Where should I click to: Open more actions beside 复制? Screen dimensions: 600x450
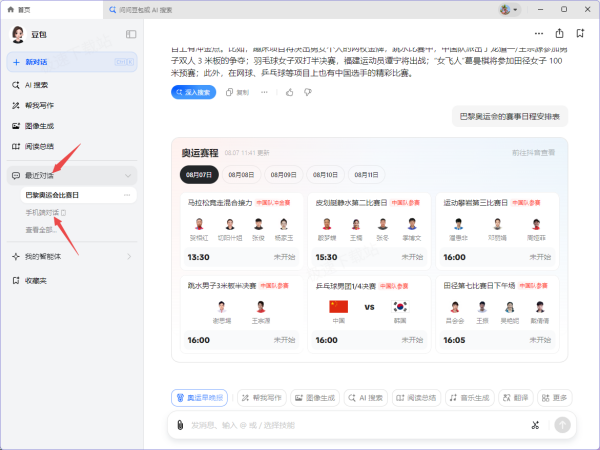[x=264, y=92]
